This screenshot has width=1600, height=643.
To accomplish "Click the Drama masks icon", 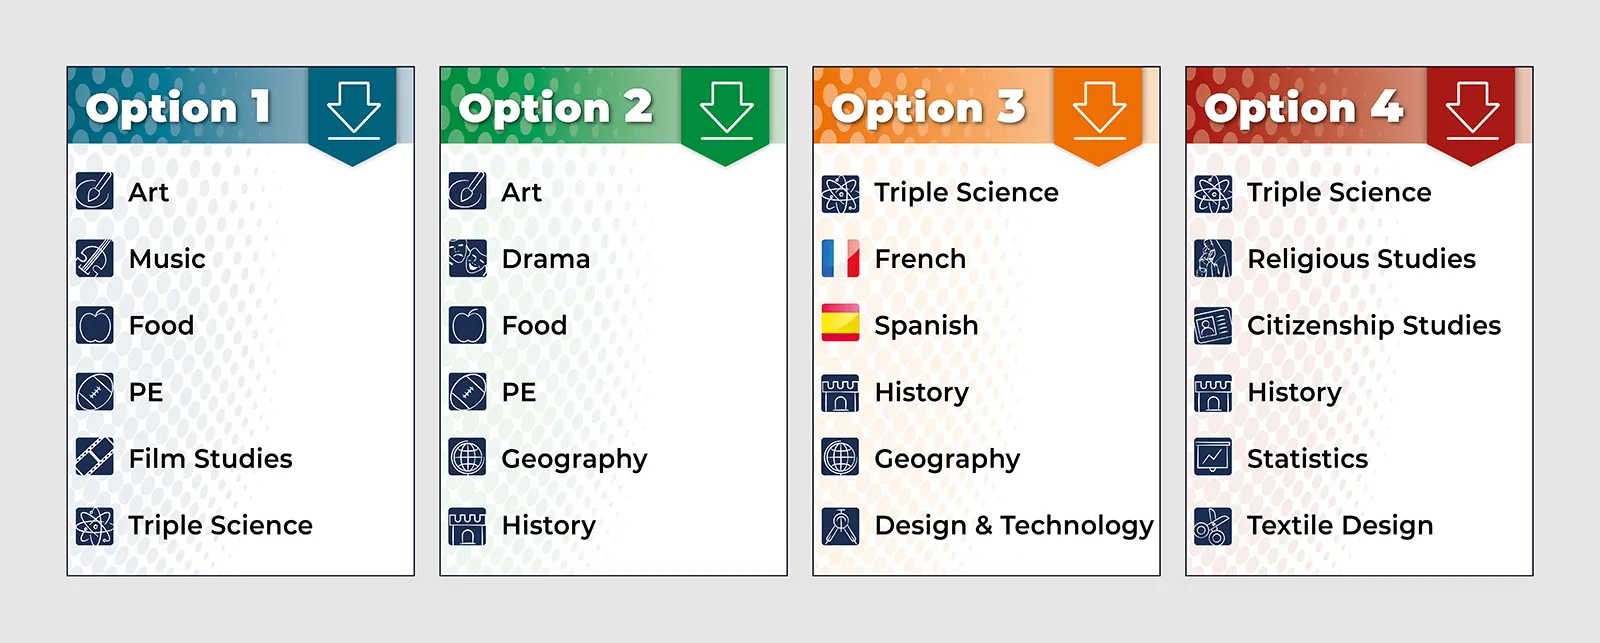I will tap(468, 259).
